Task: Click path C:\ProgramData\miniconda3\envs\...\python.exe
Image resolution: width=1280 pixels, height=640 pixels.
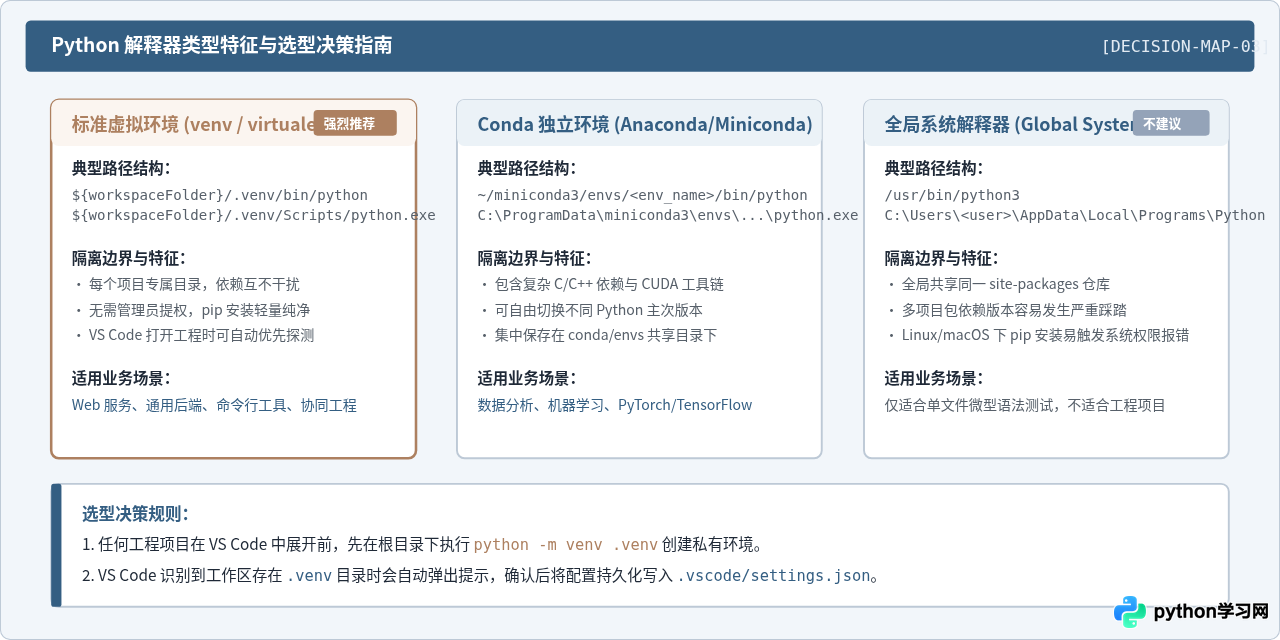Action: [x=667, y=215]
